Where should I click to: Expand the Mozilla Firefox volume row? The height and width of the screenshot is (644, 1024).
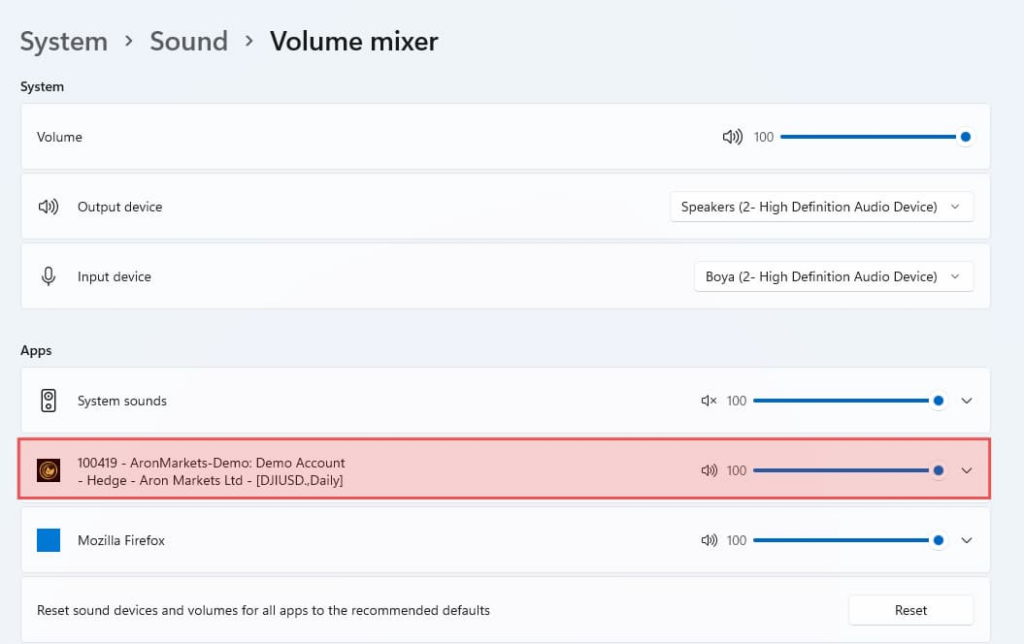tap(966, 540)
